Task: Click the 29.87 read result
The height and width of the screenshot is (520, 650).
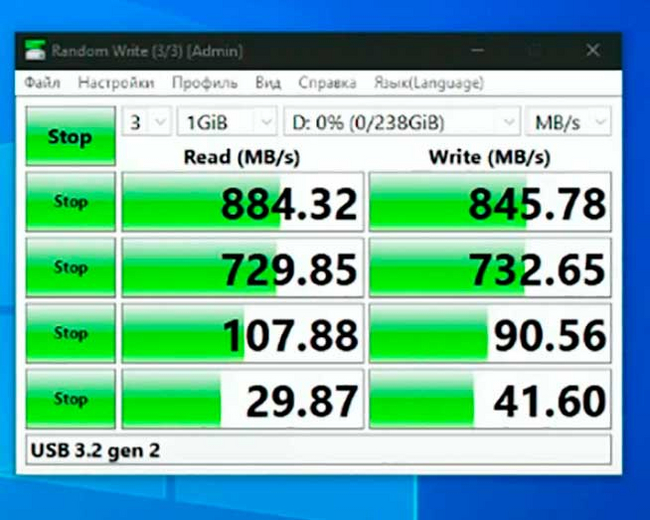Action: tap(243, 399)
